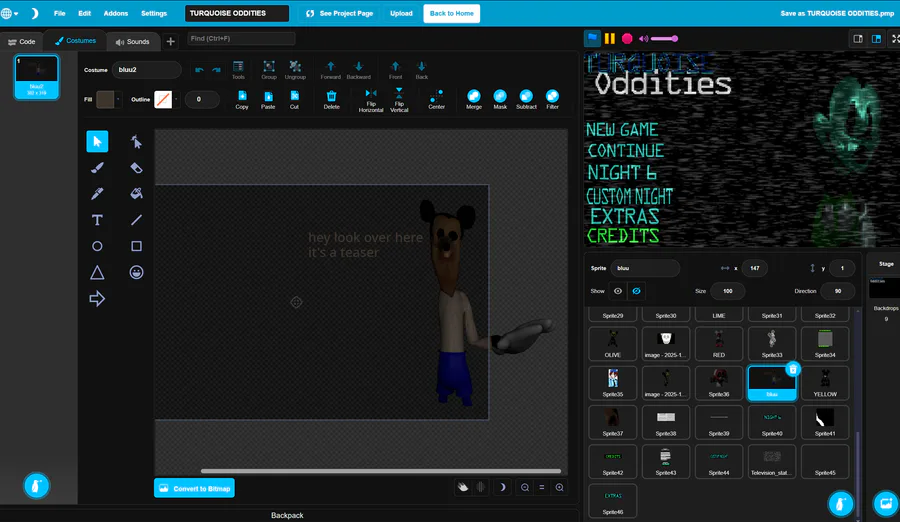
Task: Switch to the Sounds tab
Action: point(133,41)
